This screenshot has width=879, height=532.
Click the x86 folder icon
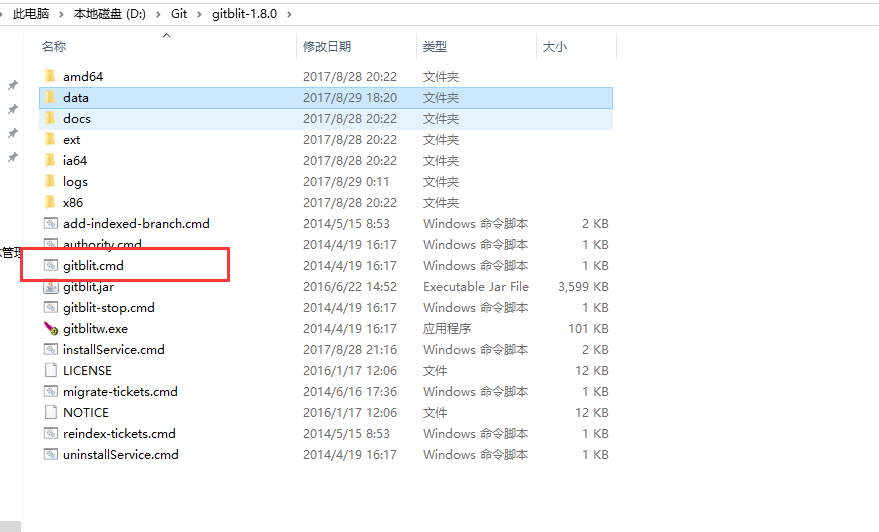(x=50, y=202)
